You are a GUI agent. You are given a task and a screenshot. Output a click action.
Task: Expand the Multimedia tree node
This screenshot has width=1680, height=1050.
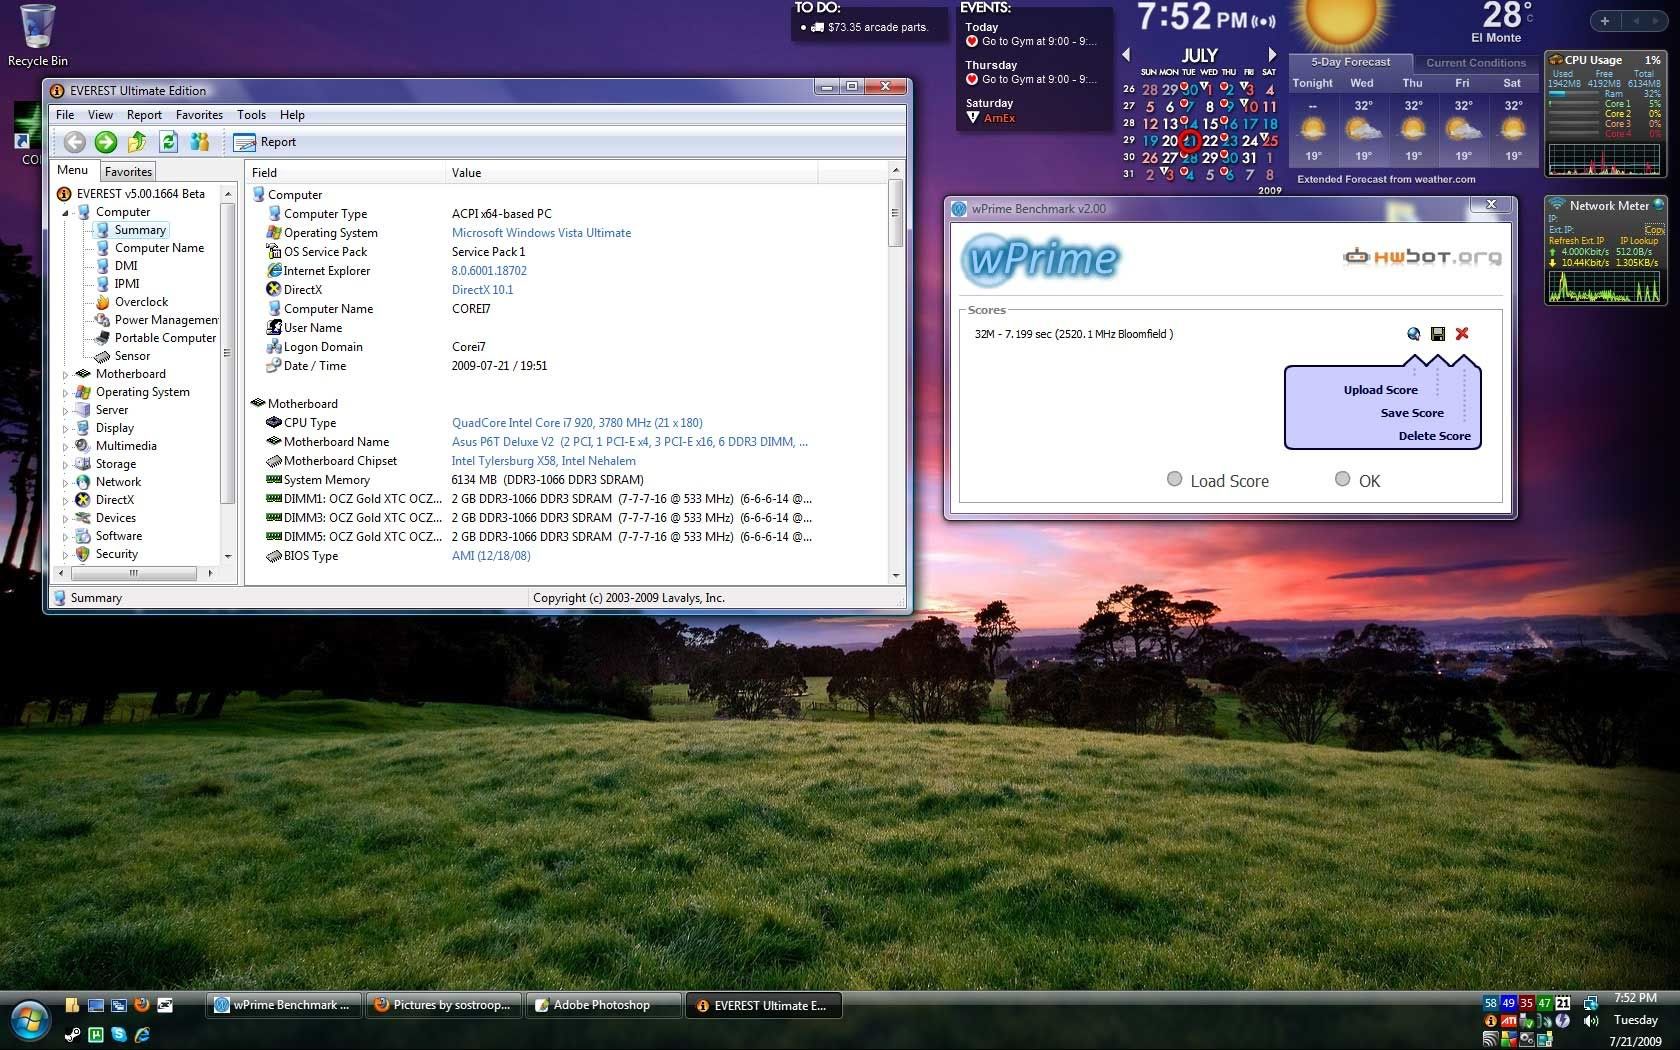(x=66, y=447)
